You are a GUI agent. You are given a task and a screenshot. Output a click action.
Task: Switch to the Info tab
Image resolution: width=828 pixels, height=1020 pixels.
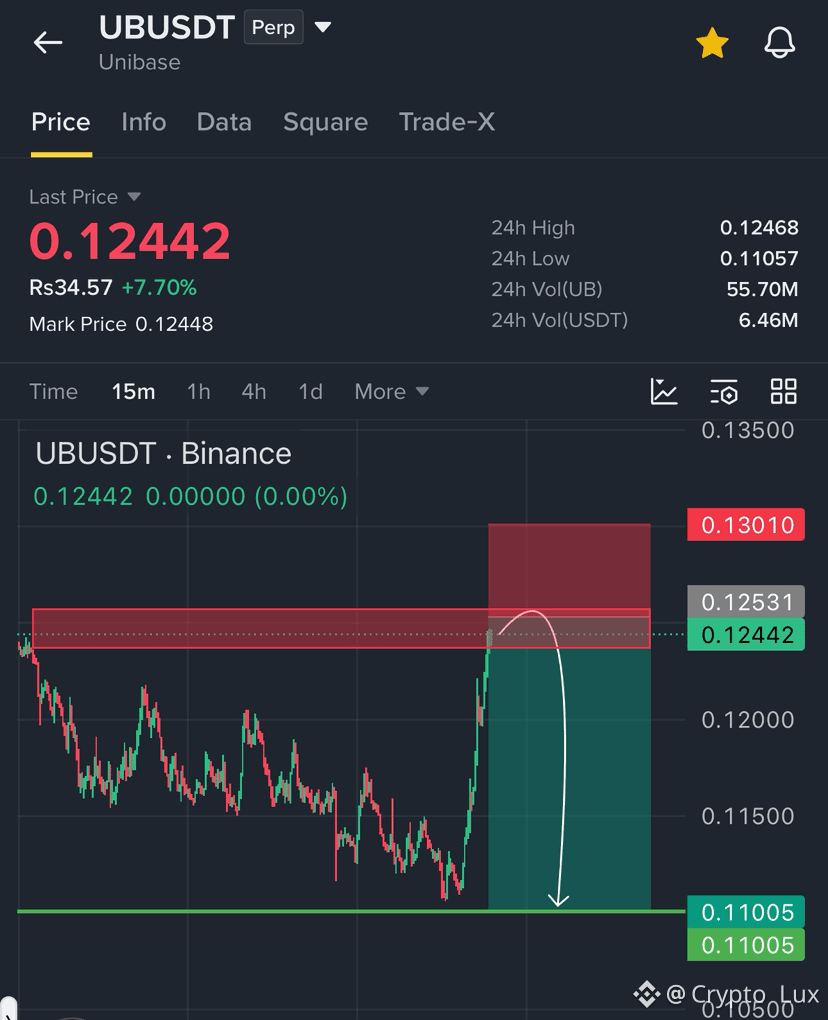point(144,122)
